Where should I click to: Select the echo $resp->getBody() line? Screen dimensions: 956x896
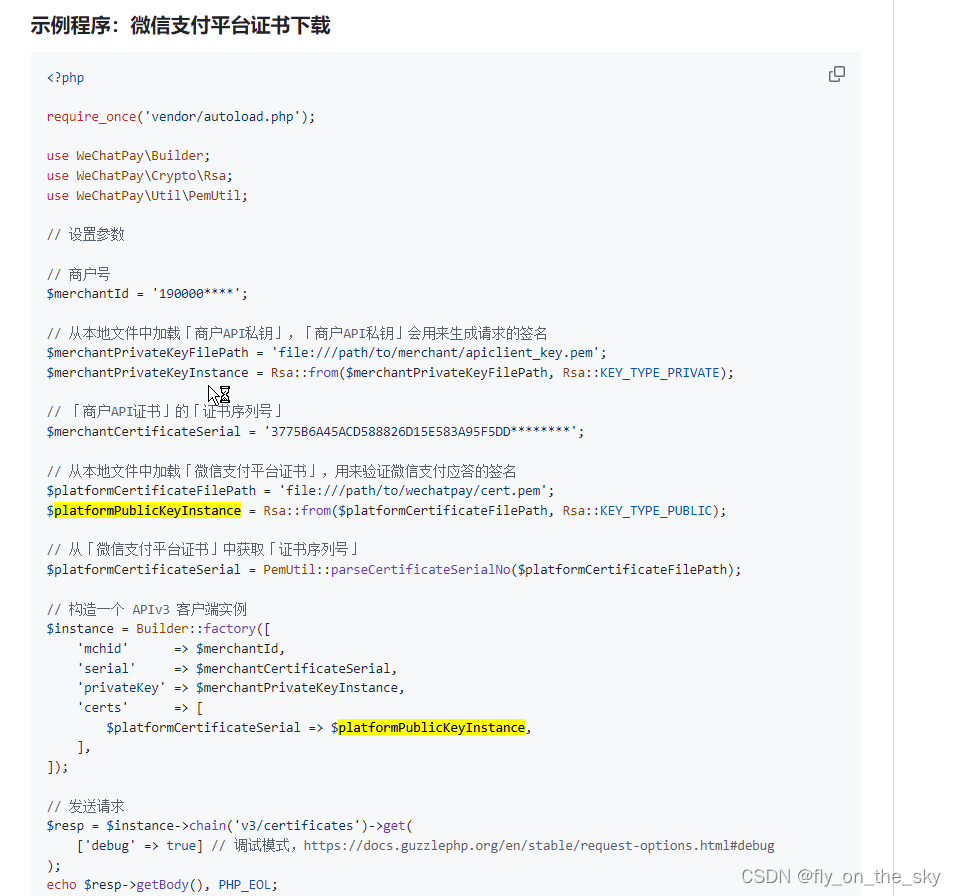160,884
